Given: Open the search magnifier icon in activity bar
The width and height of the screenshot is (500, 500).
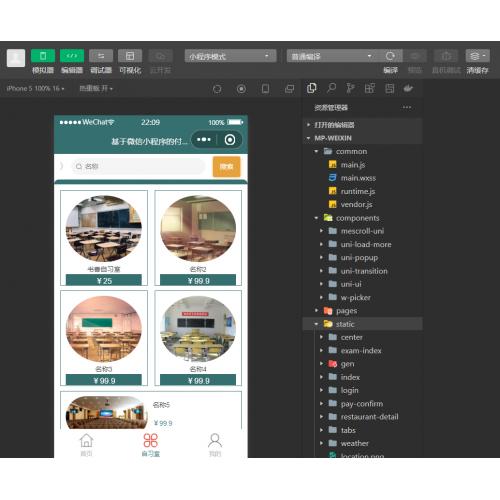Looking at the screenshot, I should coord(331,88).
